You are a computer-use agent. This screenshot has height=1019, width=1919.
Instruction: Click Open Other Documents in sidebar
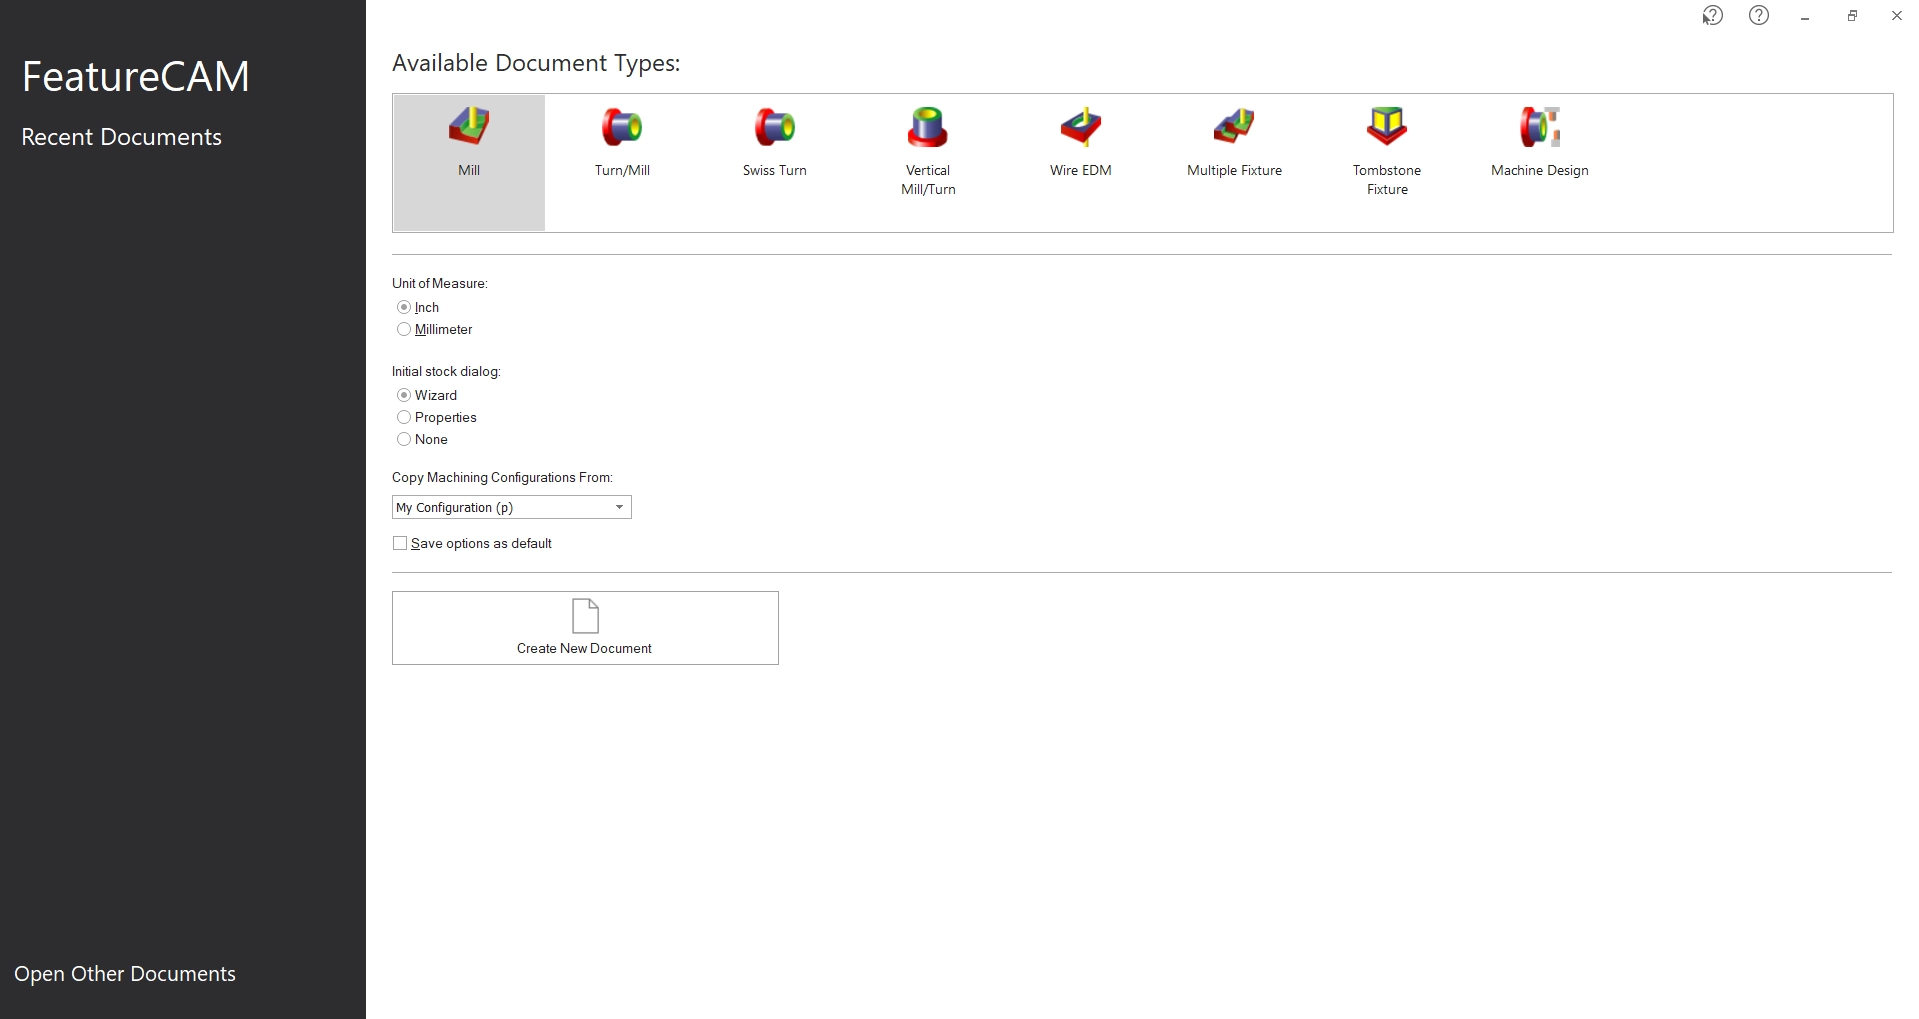(x=125, y=974)
